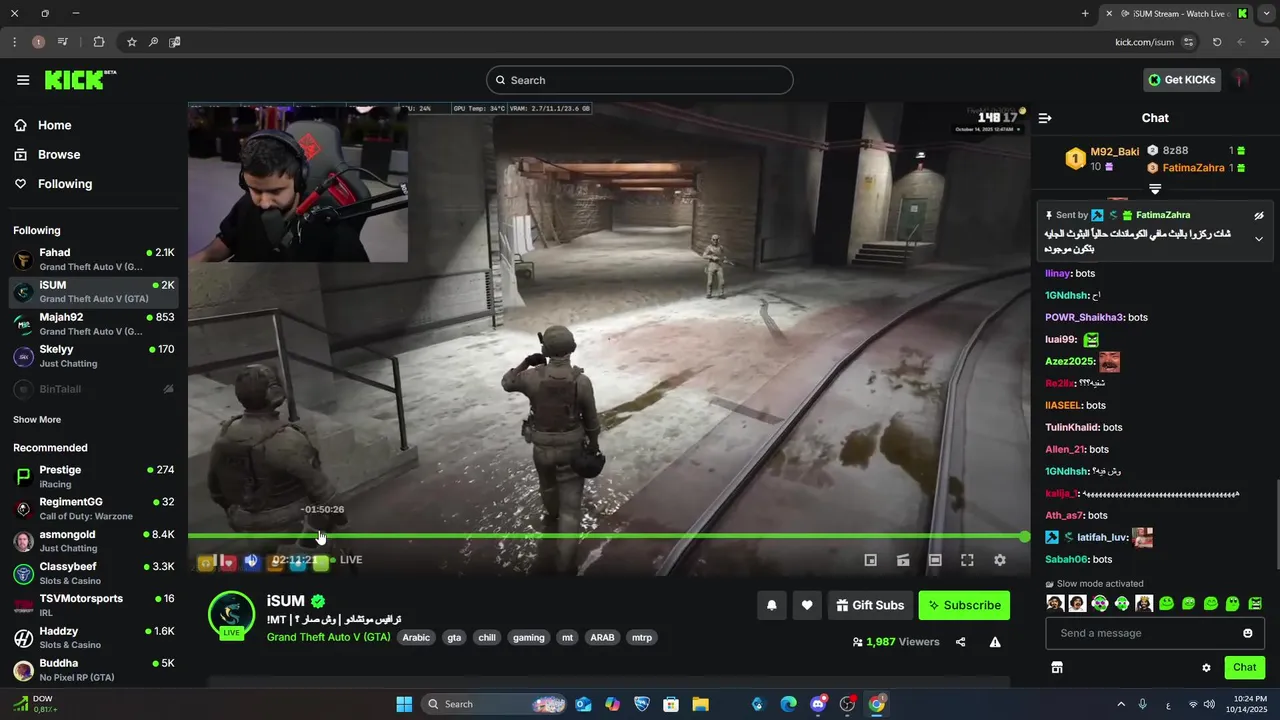Open the browser extensions icon
The image size is (1280, 720).
[x=98, y=42]
